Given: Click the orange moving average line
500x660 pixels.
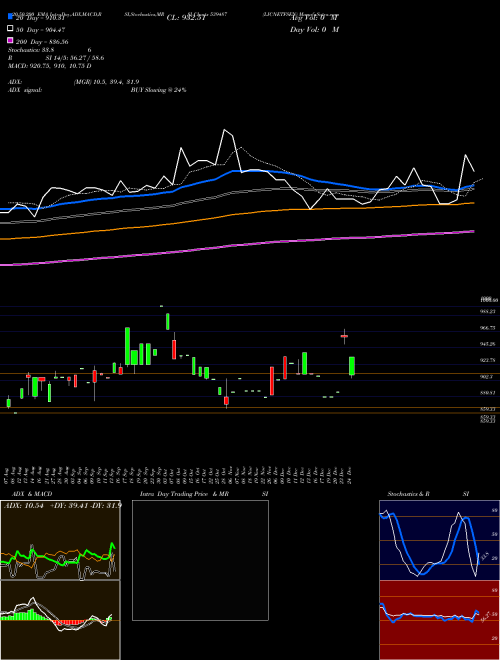Looking at the screenshot, I should [236, 213].
